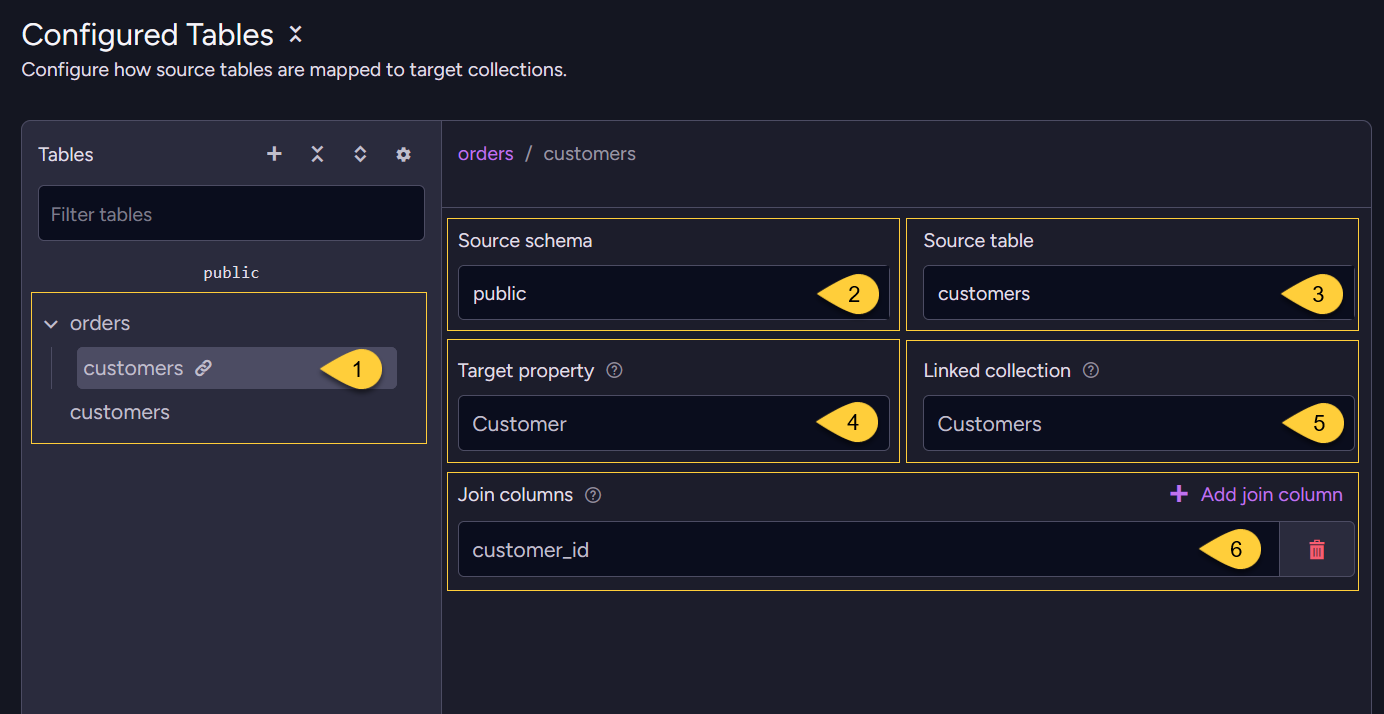
Task: Click the Filter tables search field
Action: point(231,213)
